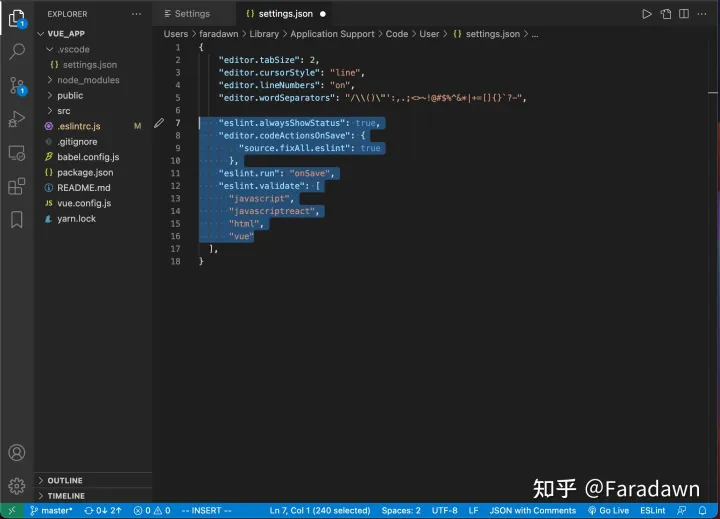Click line number 12 in gutter

[x=175, y=186]
